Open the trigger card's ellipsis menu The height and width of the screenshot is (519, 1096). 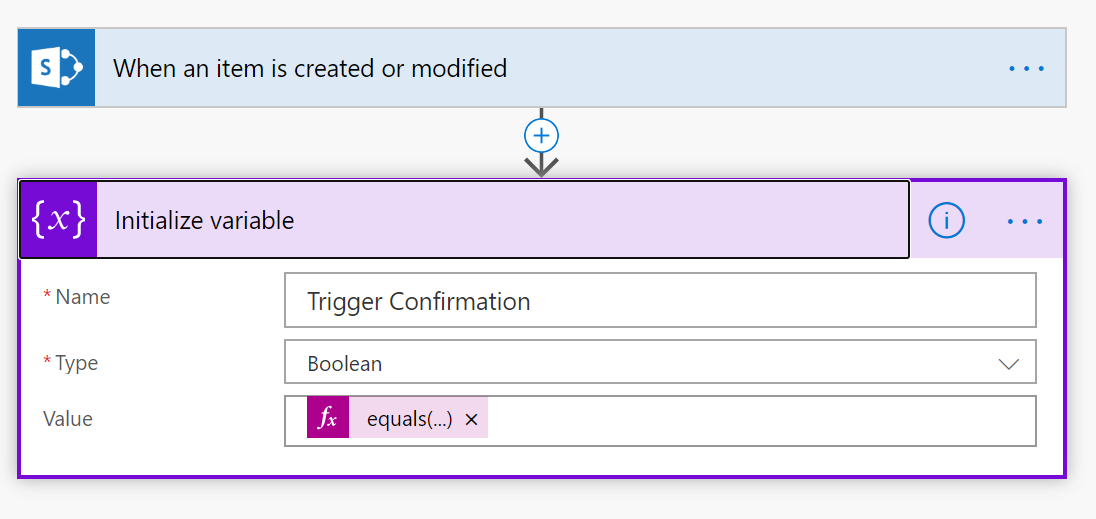(1026, 69)
